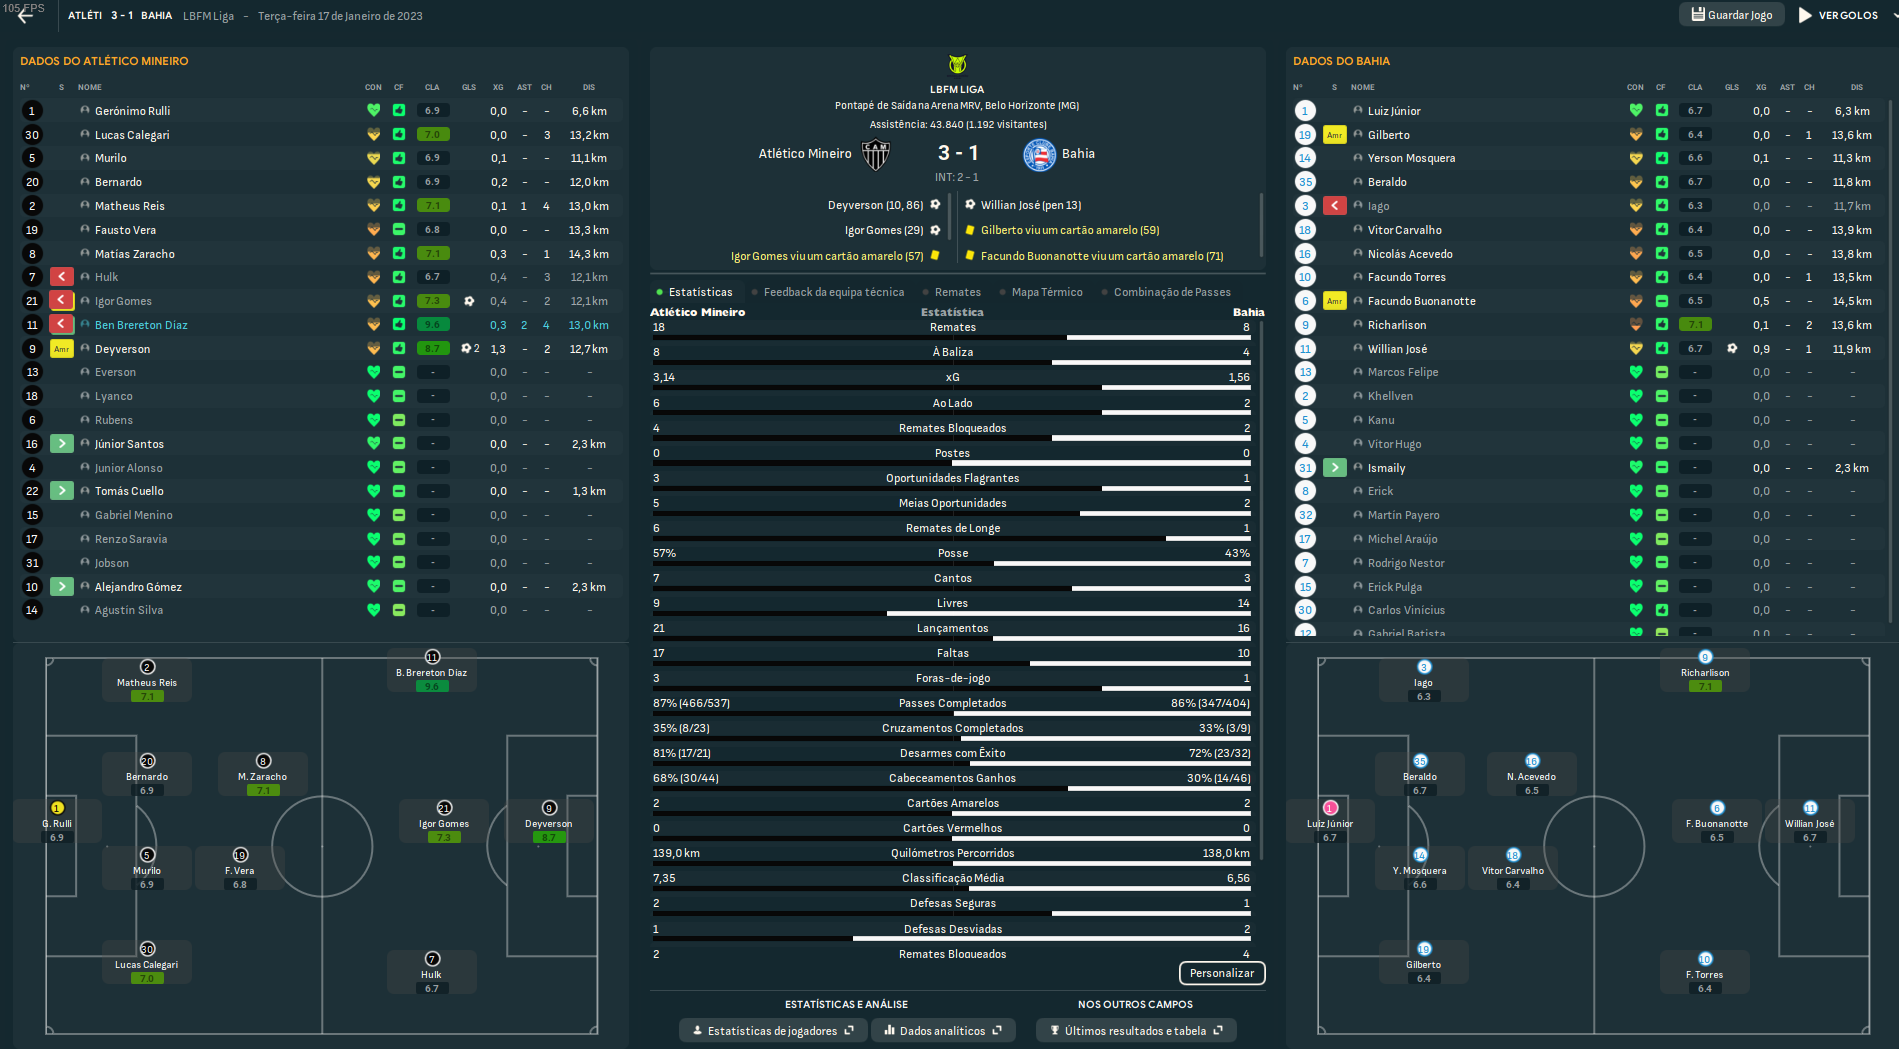Click Alejandro Gómez's green sub-on arrow
This screenshot has height=1049, width=1899.
coord(62,587)
